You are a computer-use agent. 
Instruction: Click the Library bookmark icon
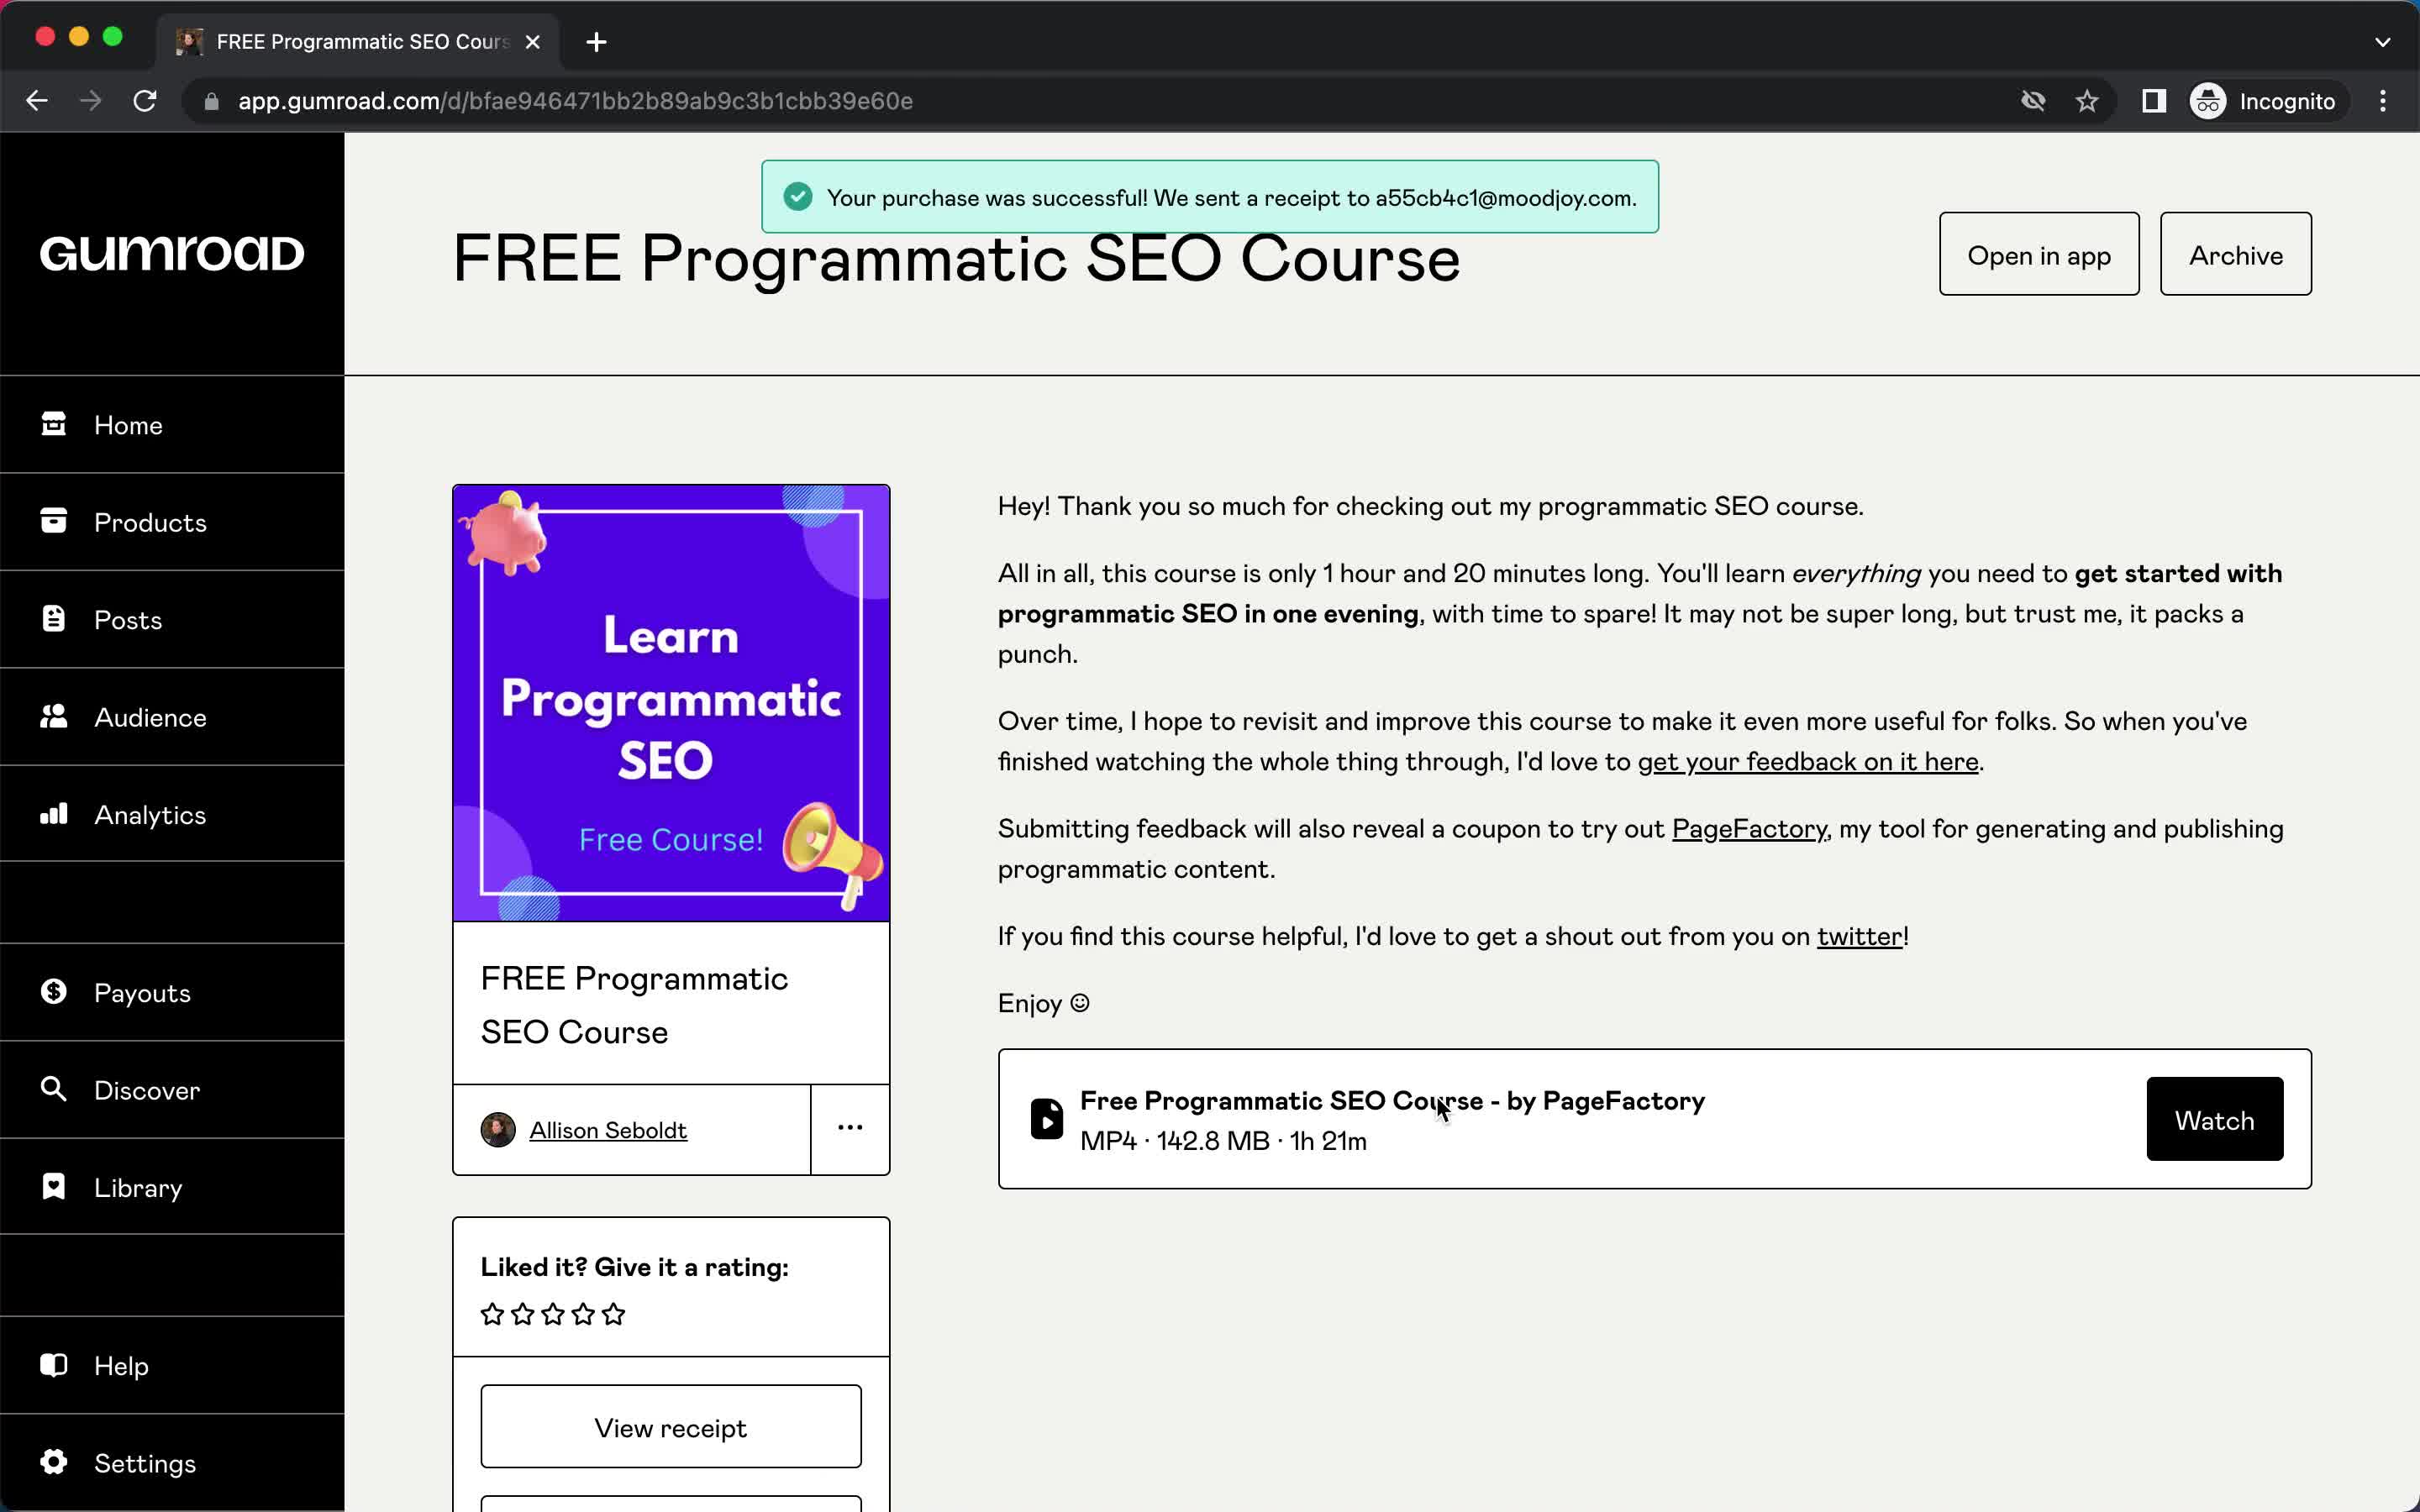pyautogui.click(x=54, y=1186)
